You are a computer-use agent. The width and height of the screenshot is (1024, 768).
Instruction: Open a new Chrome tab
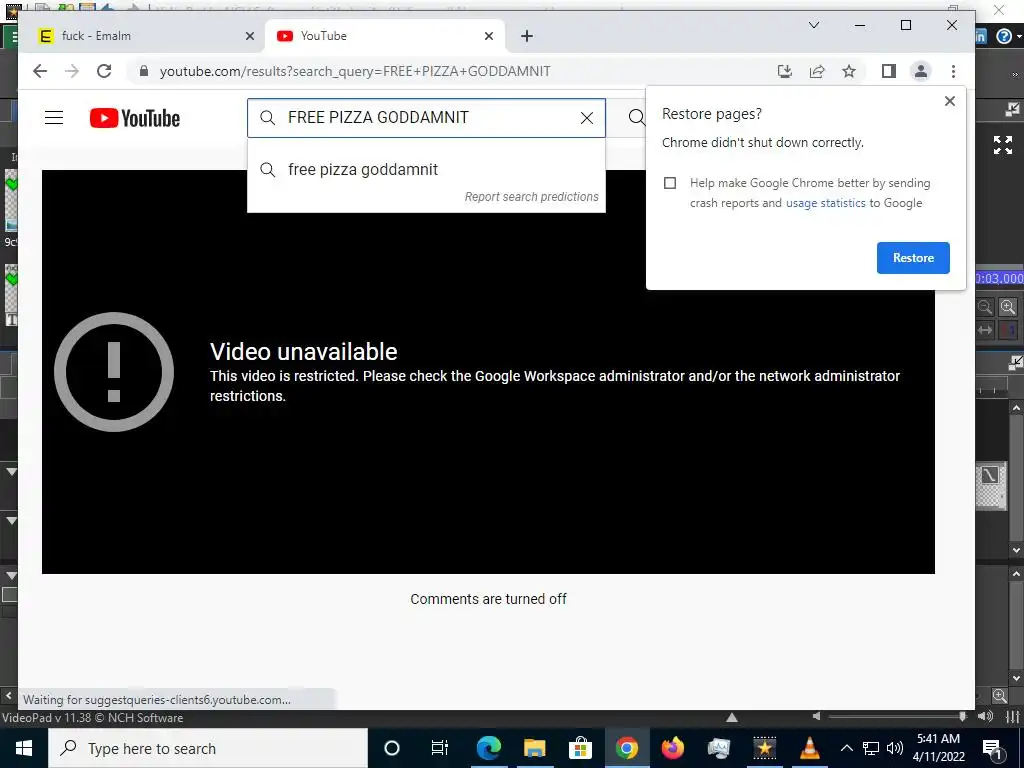tap(527, 36)
